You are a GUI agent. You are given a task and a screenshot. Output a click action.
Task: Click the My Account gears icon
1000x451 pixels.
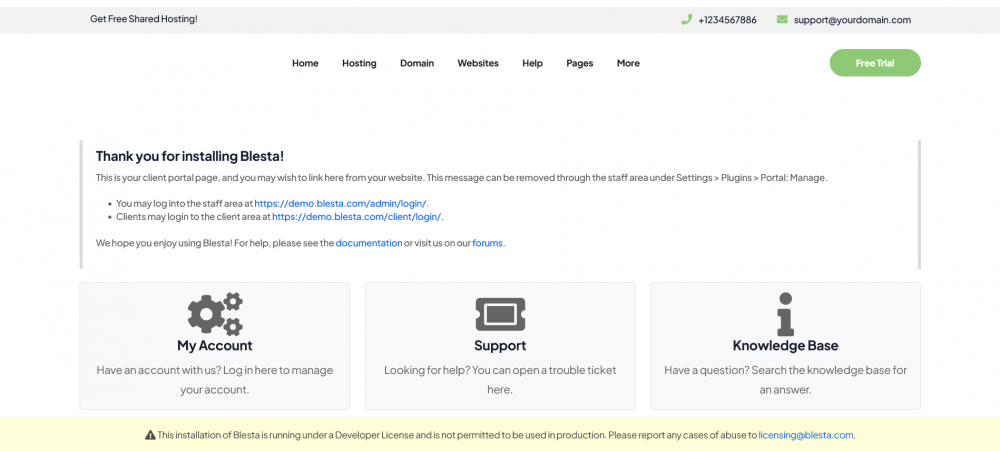click(x=215, y=314)
